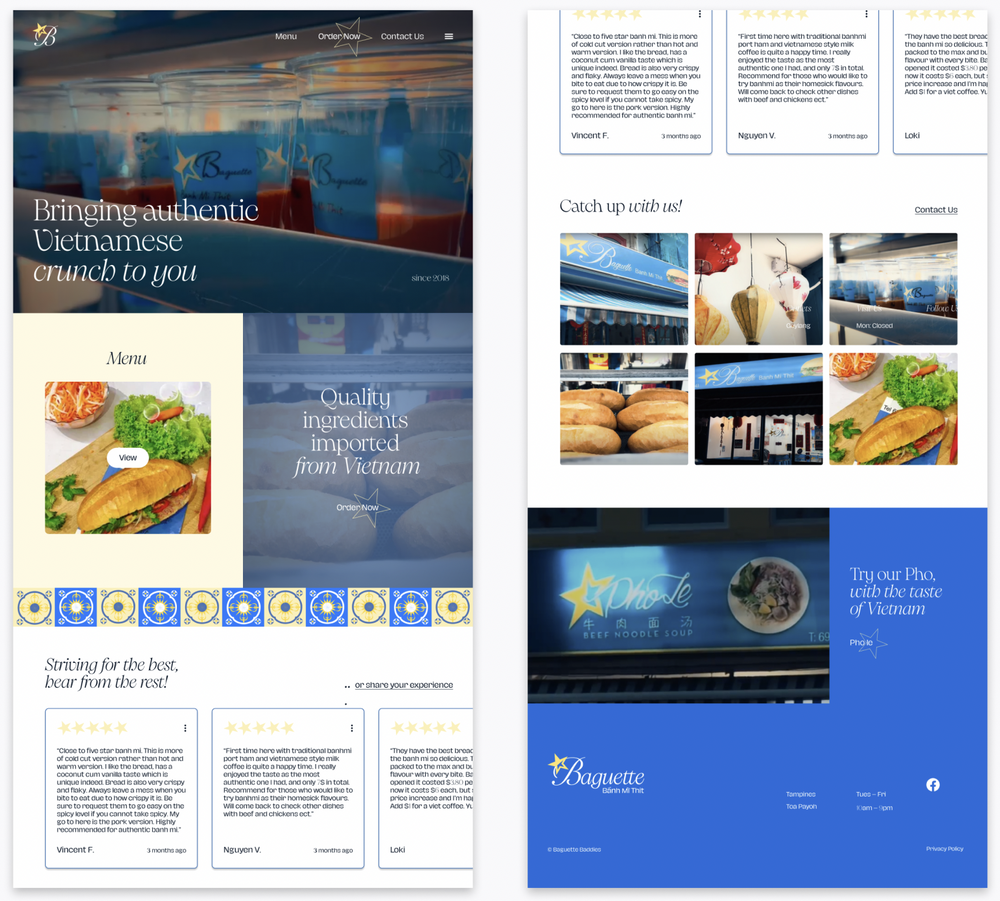1000x901 pixels.
Task: Click the 'or share your experience' link
Action: click(403, 685)
